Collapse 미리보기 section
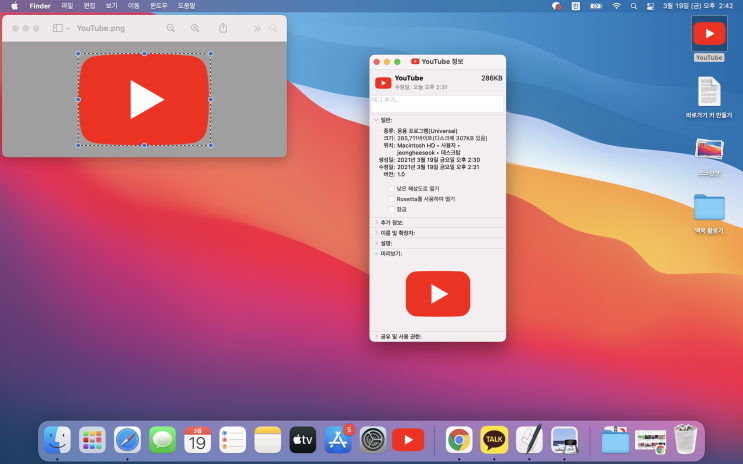Screen dimensions: 743x464 click(x=376, y=254)
